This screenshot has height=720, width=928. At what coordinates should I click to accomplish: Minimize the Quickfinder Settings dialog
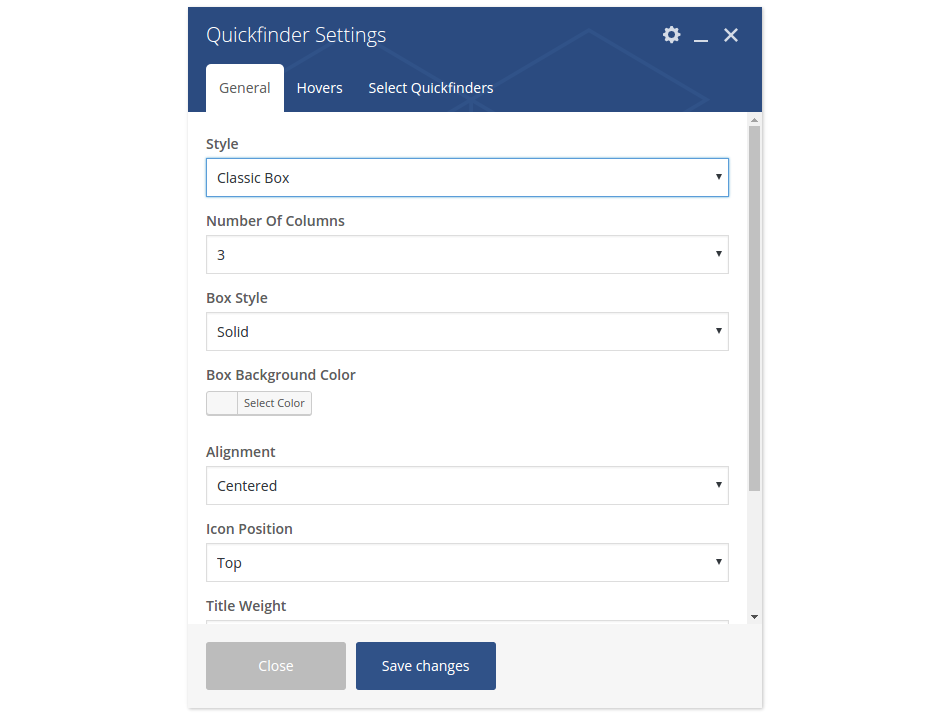[701, 36]
